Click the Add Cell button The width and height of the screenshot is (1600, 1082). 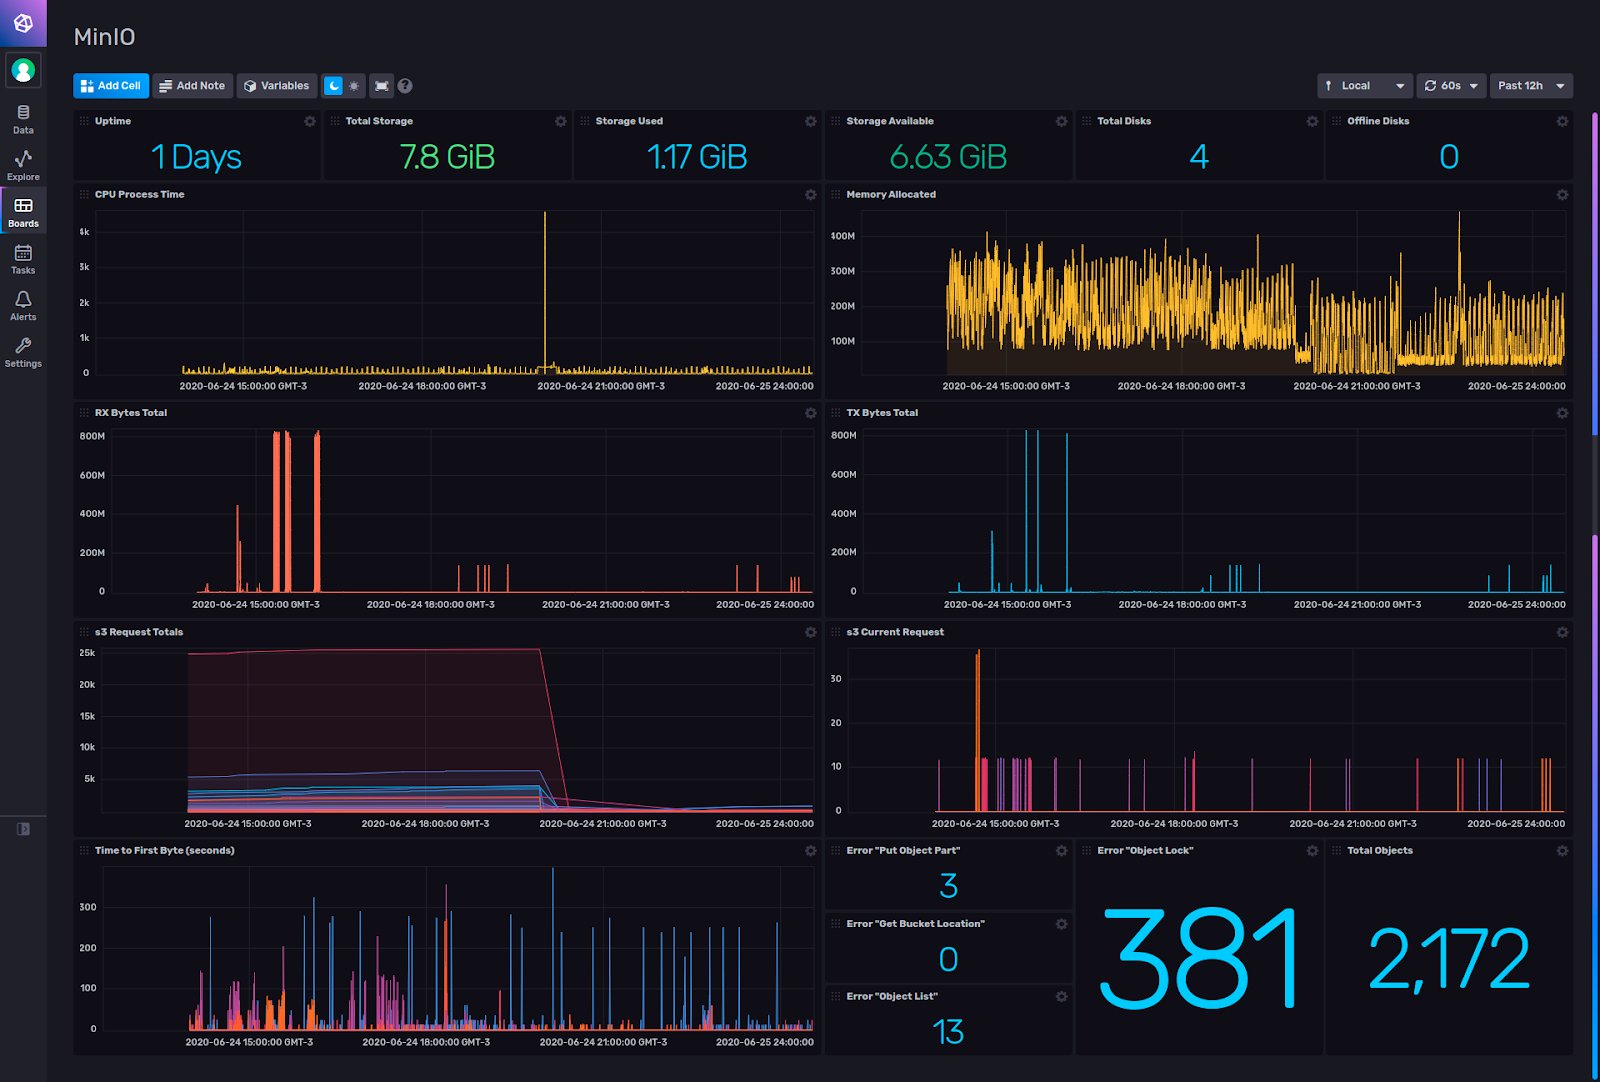111,86
